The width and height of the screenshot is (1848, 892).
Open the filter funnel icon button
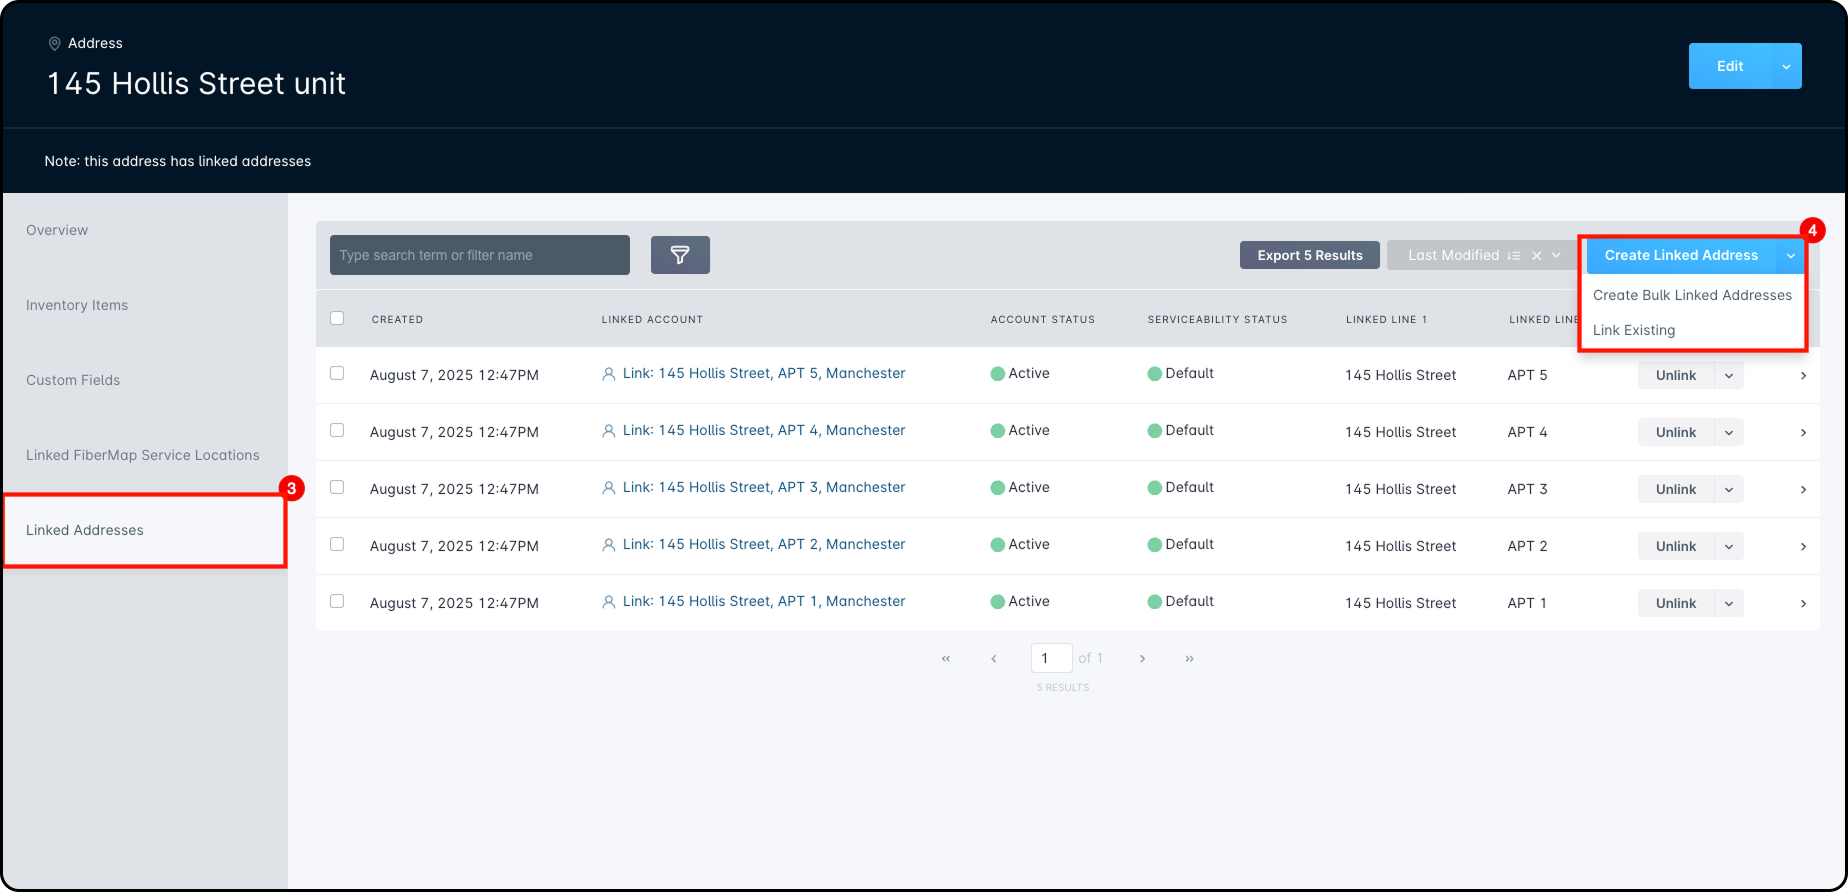[680, 255]
